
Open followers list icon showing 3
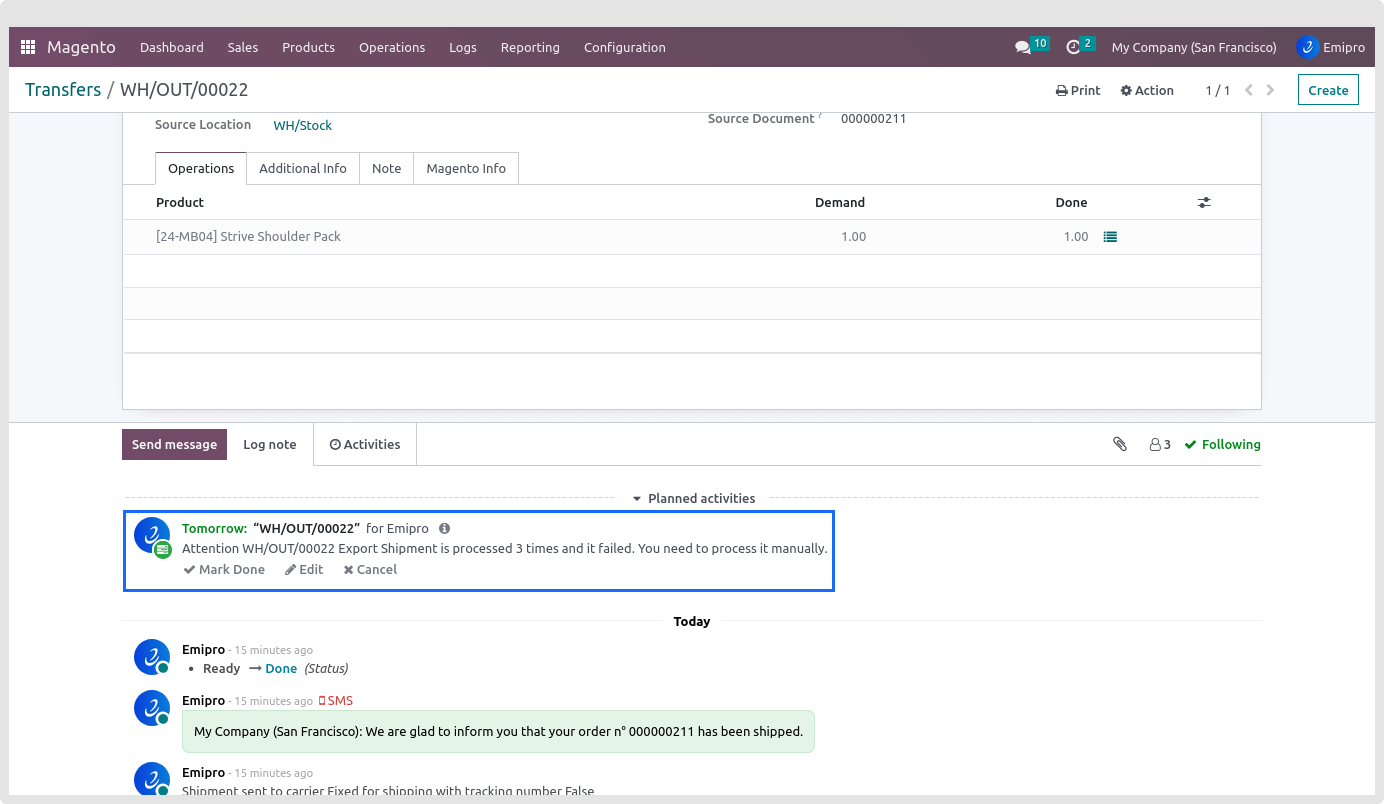1160,444
